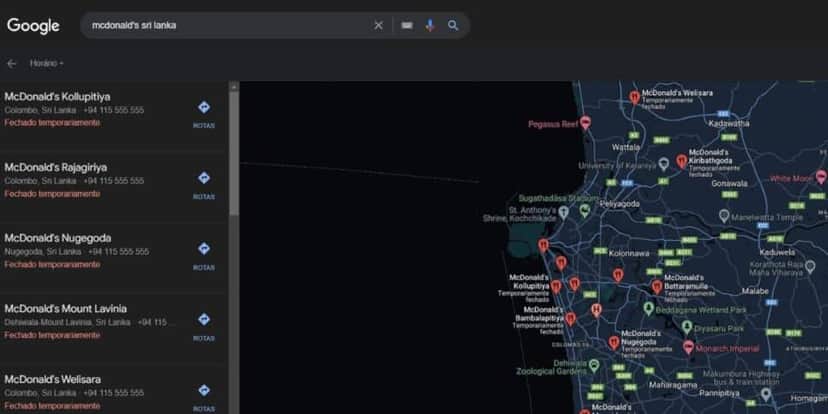
Task: Select the McDonald's Battaramulla map pin
Action: (657, 287)
